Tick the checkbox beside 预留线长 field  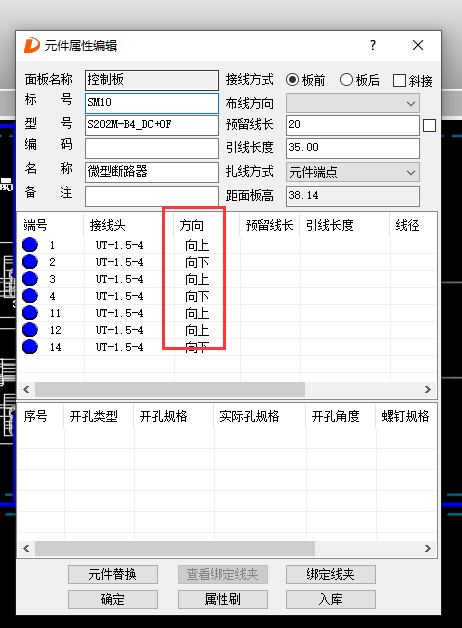[x=429, y=125]
